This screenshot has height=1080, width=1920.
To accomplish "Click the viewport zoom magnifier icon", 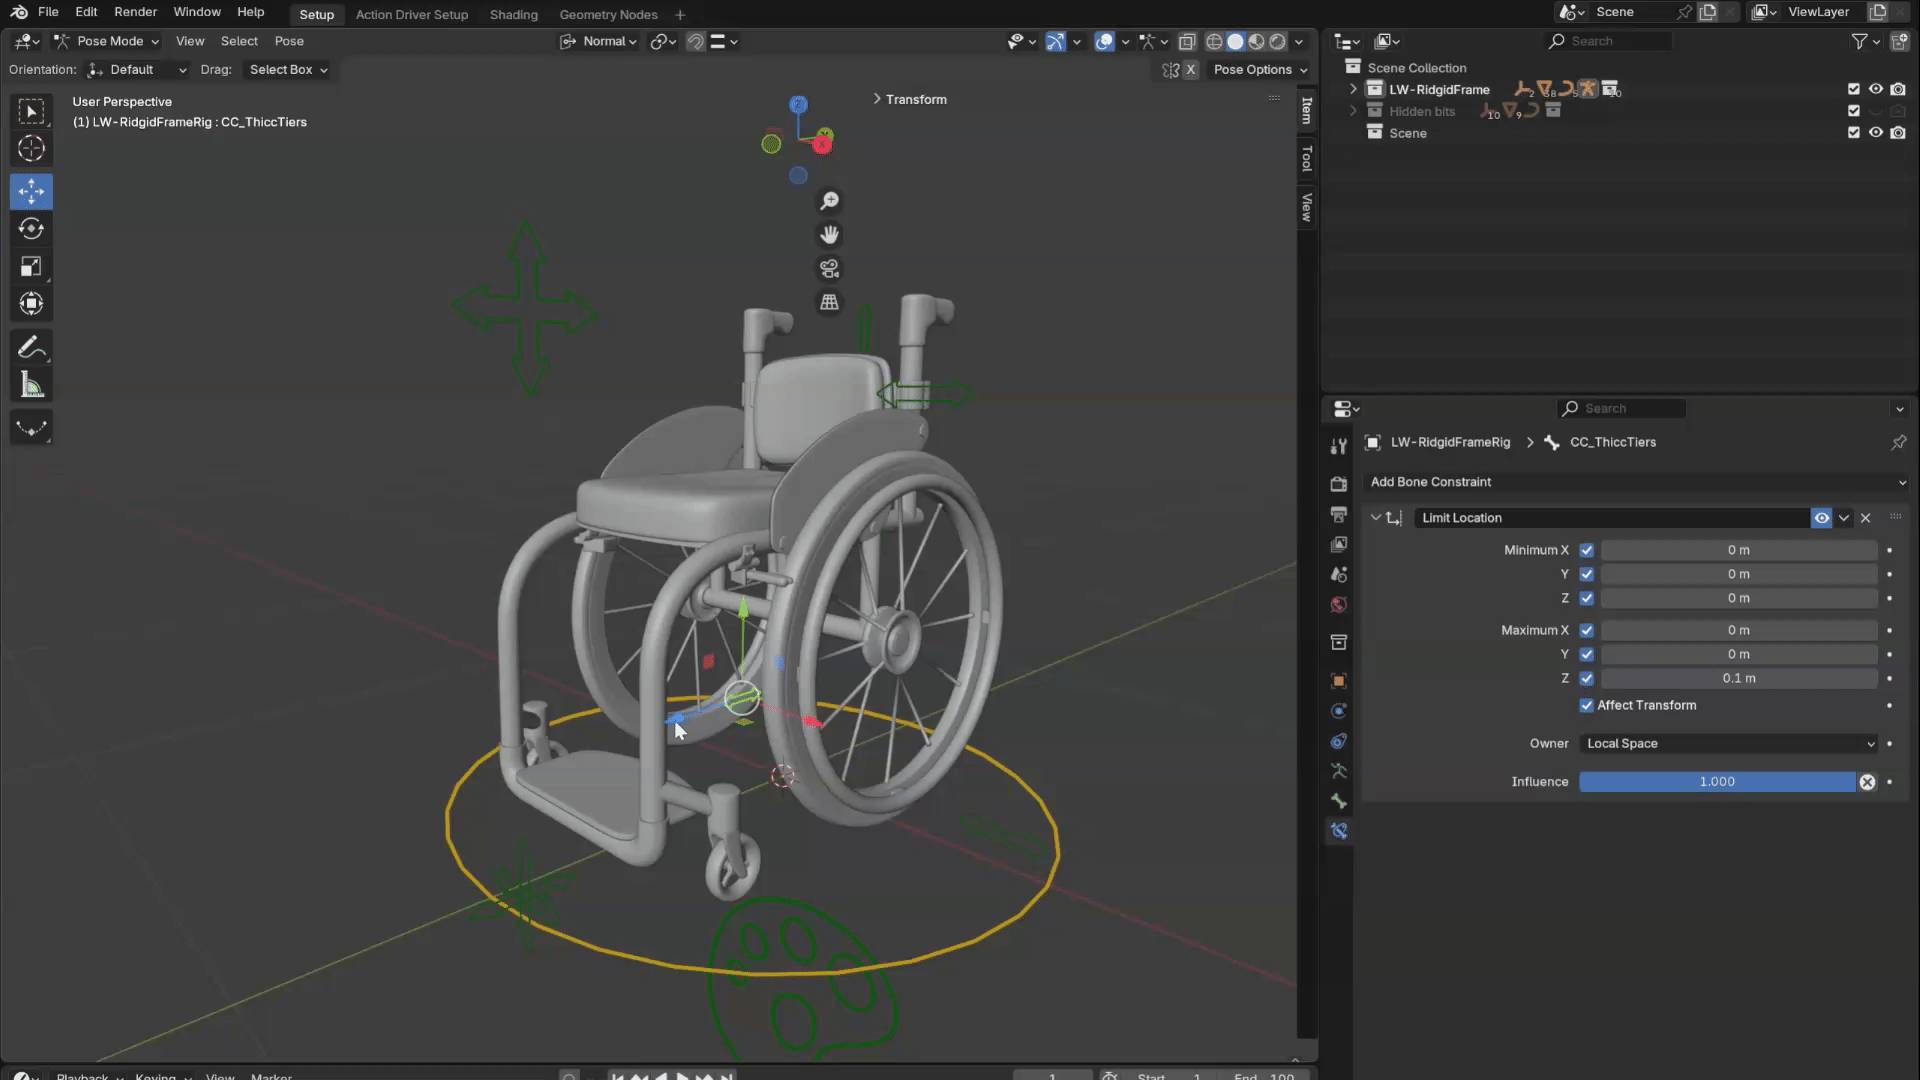I will (x=829, y=201).
